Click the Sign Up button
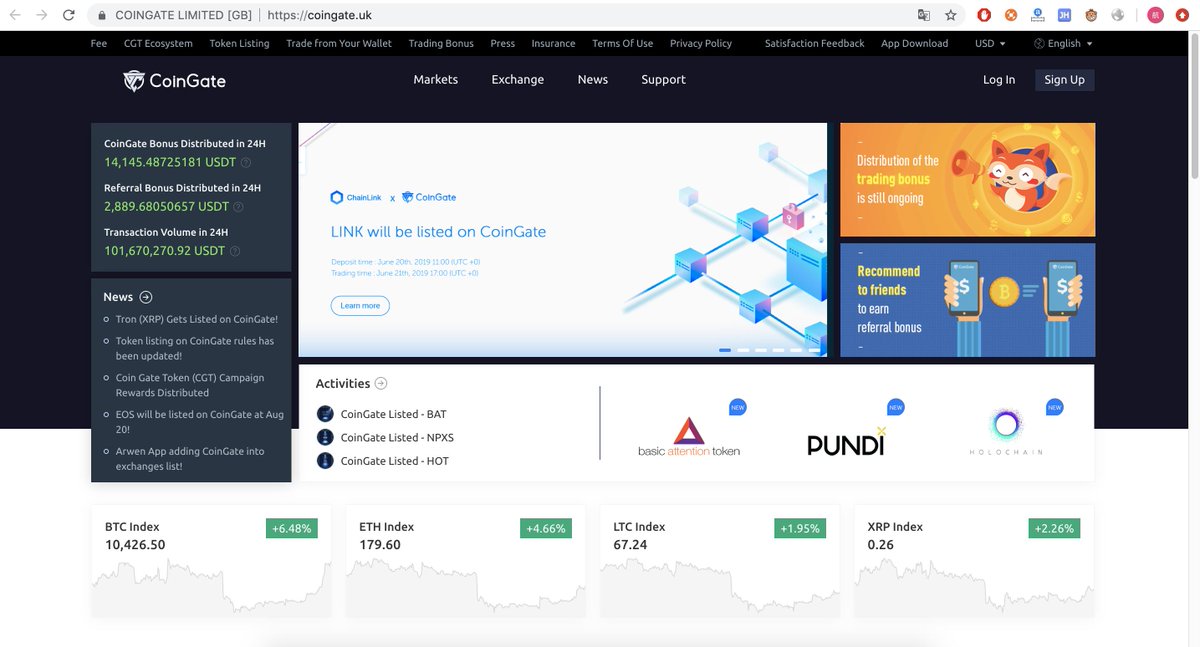Viewport: 1200px width, 647px height. click(1064, 80)
